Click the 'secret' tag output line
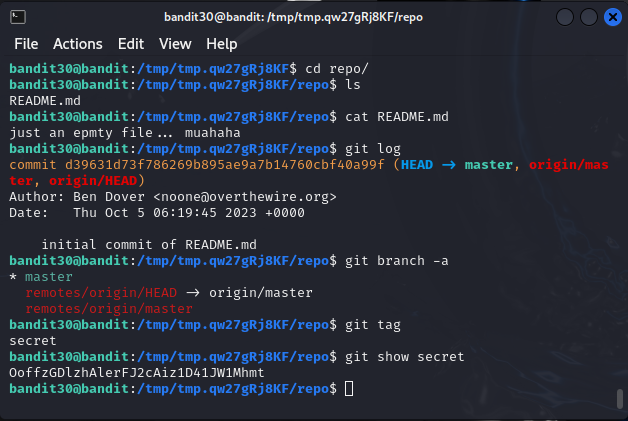 click(x=33, y=341)
